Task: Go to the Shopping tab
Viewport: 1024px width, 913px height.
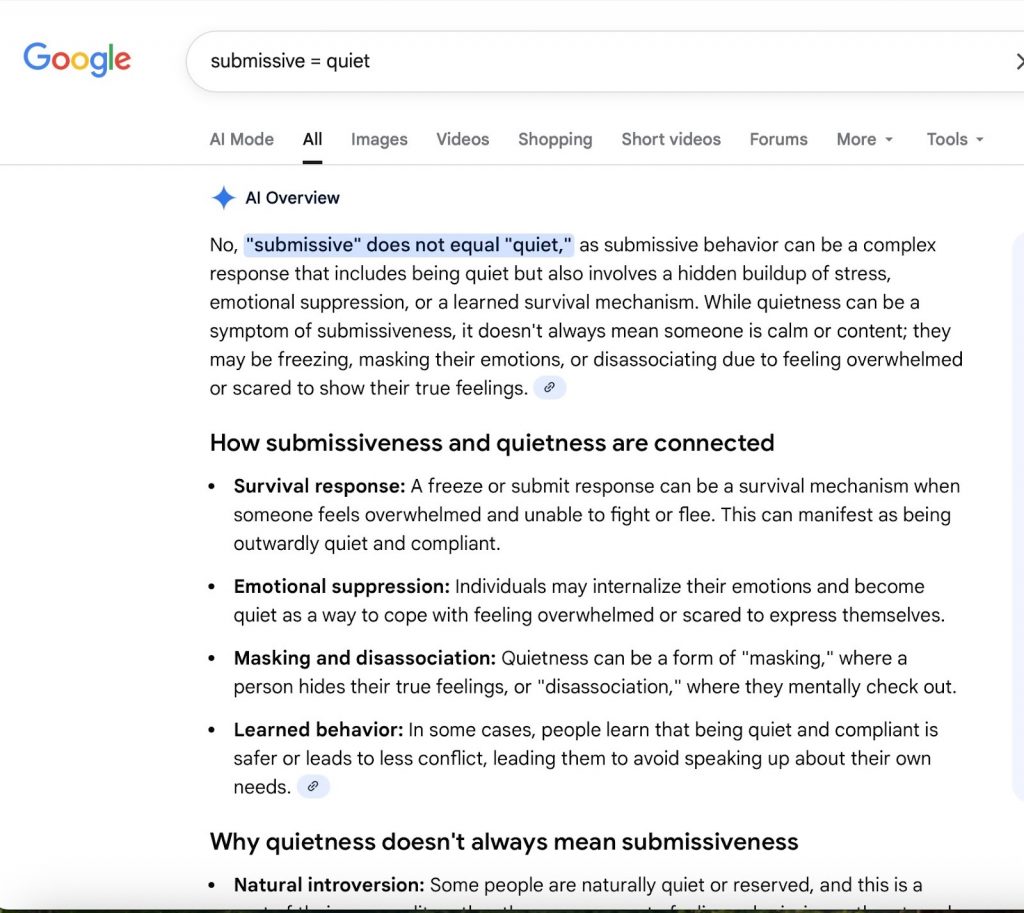Action: pyautogui.click(x=555, y=139)
